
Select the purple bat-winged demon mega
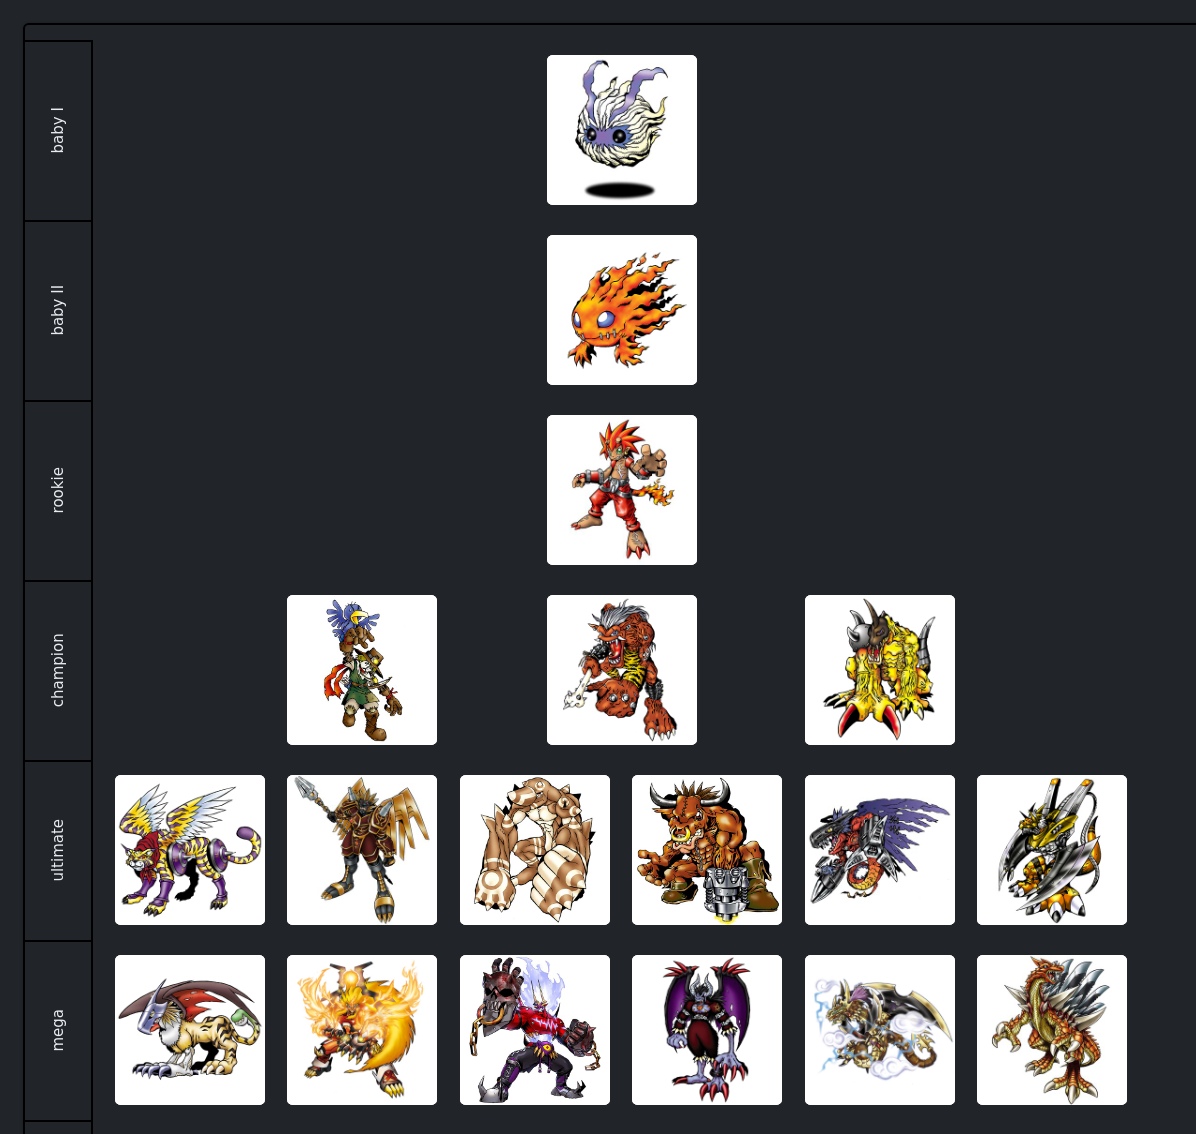(707, 1030)
